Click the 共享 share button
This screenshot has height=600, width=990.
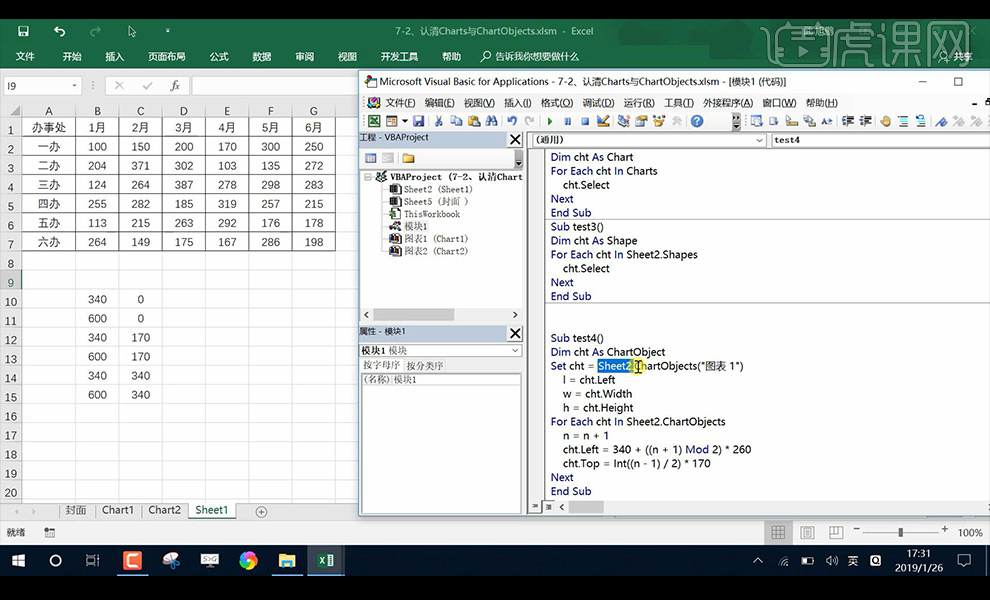[x=956, y=57]
